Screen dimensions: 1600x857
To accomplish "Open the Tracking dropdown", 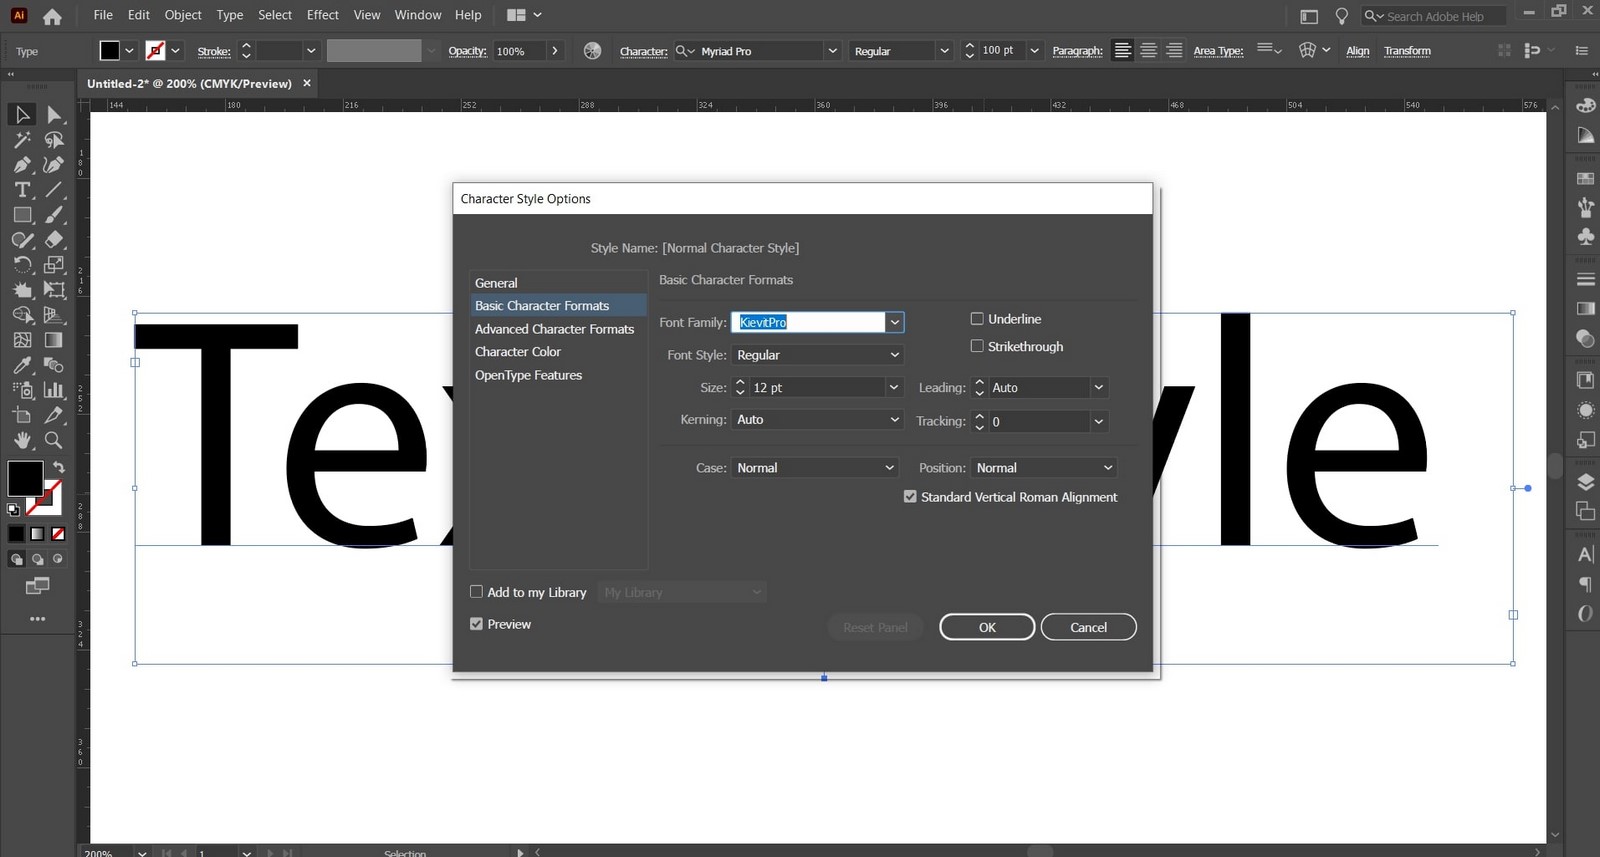I will coord(1099,421).
